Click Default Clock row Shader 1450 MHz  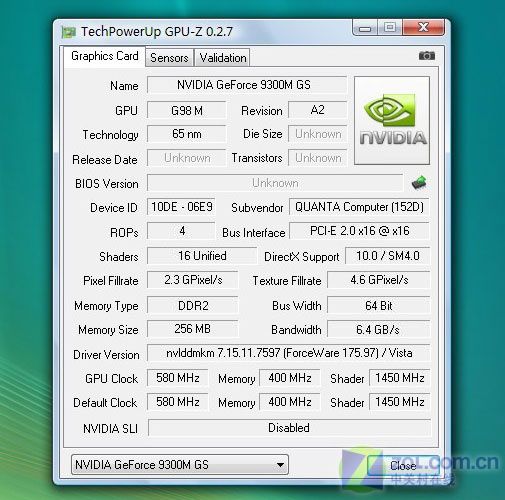pos(400,402)
